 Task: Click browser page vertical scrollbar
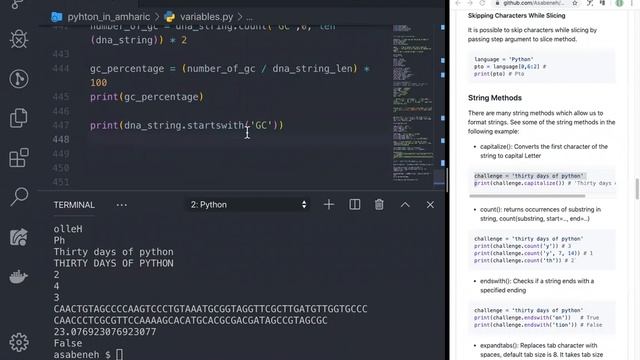pos(637,189)
